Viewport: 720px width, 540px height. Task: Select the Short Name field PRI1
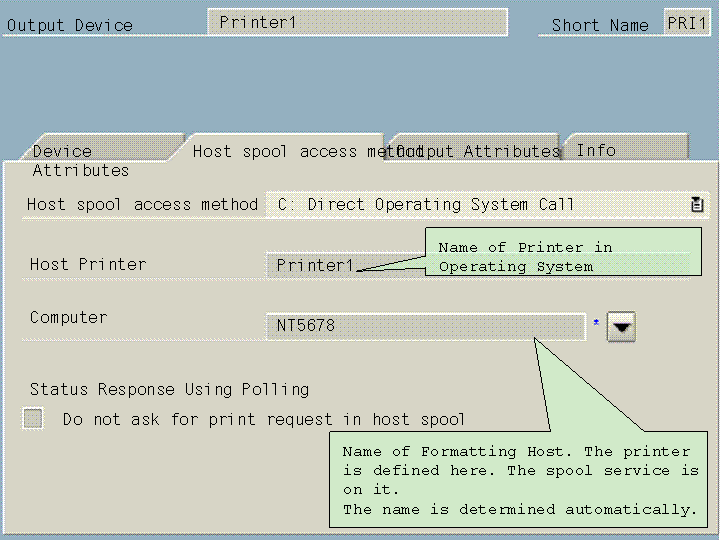(687, 23)
